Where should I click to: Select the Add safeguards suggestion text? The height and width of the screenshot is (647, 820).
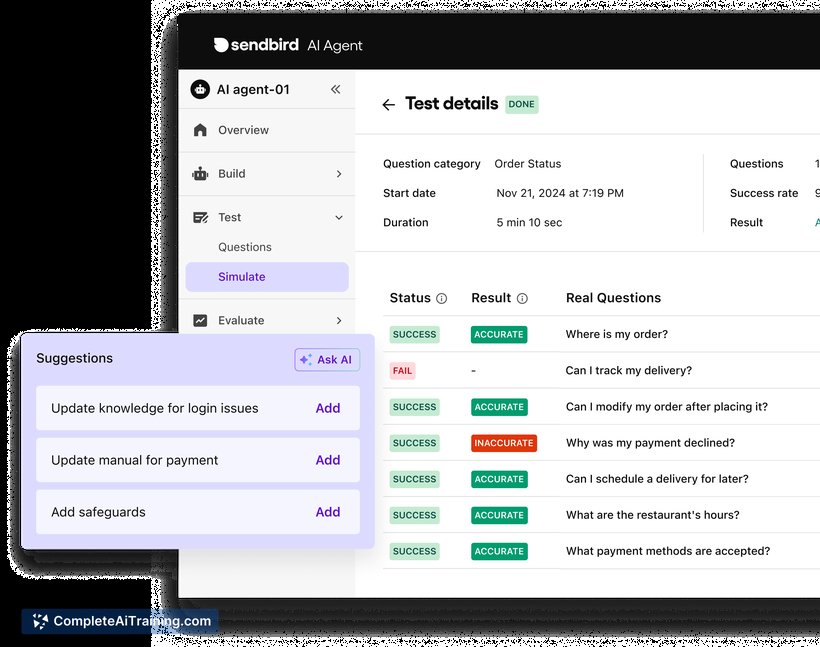(98, 512)
